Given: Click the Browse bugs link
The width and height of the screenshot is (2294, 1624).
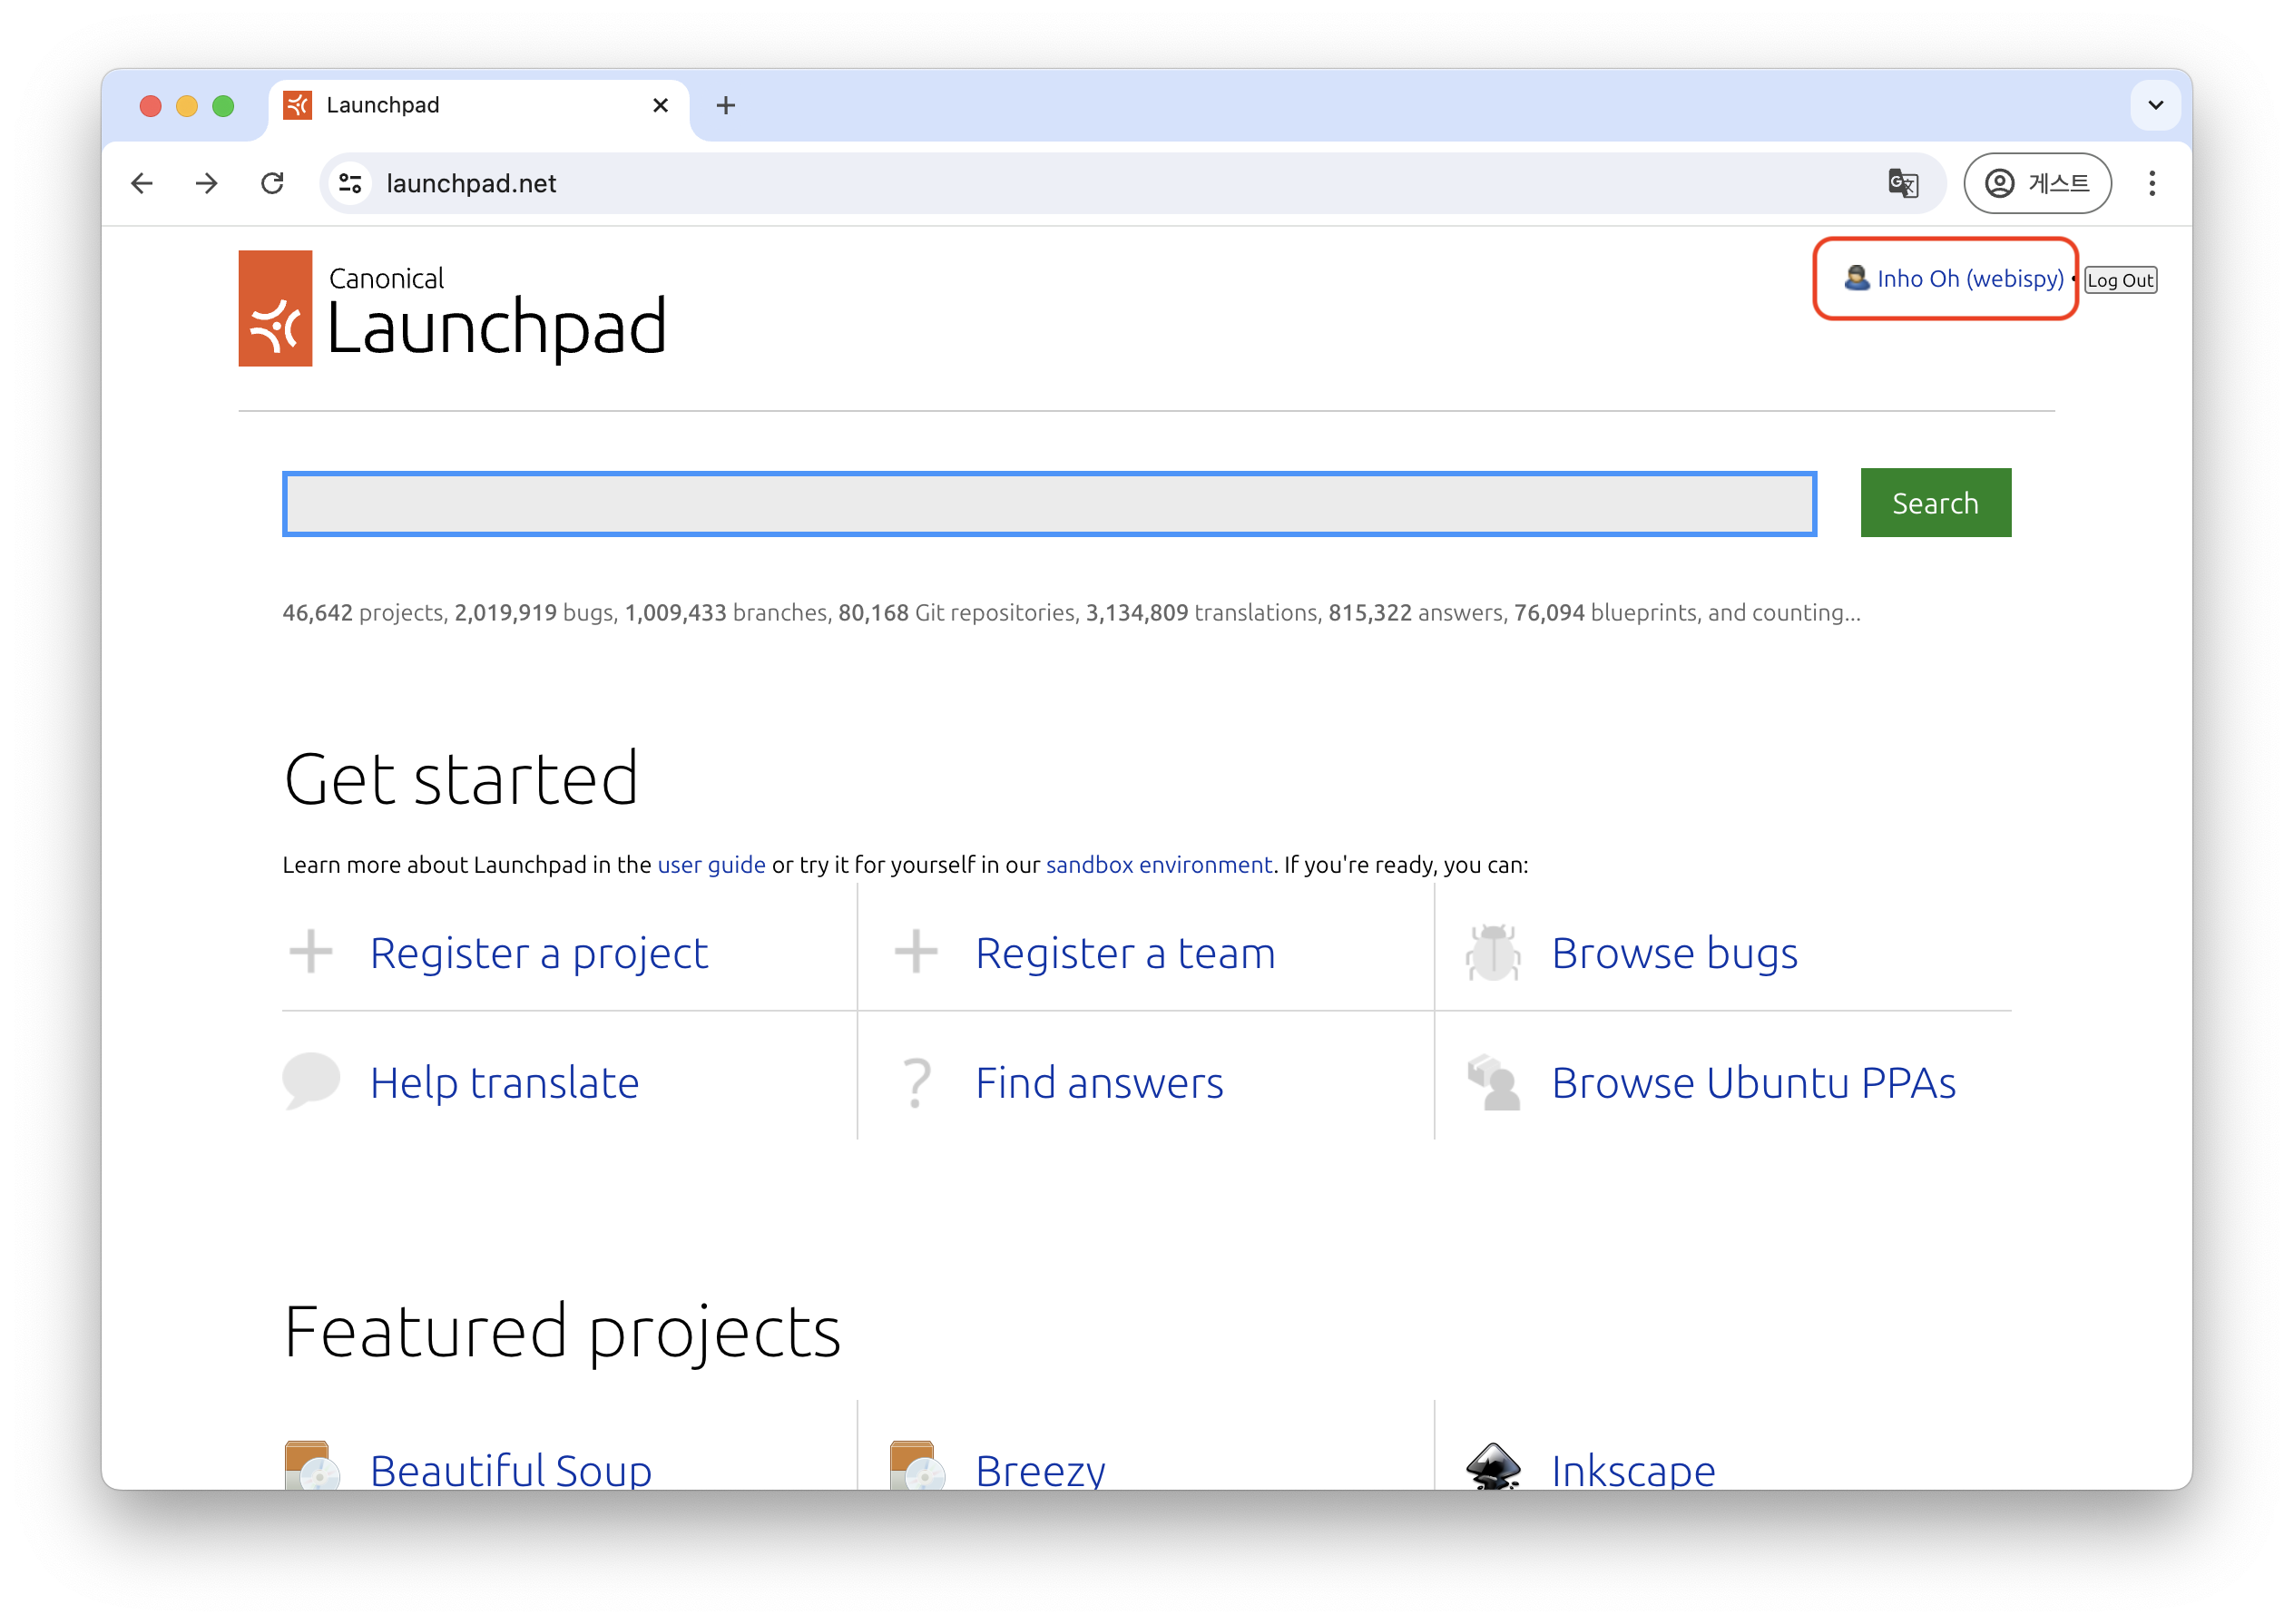Looking at the screenshot, I should (1674, 953).
